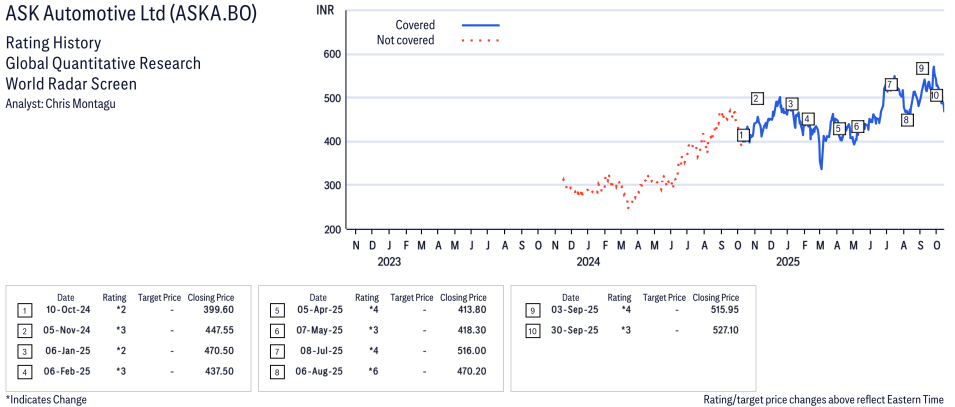Click the red dotted Not covered legend line
The height and width of the screenshot is (407, 955).
click(481, 41)
